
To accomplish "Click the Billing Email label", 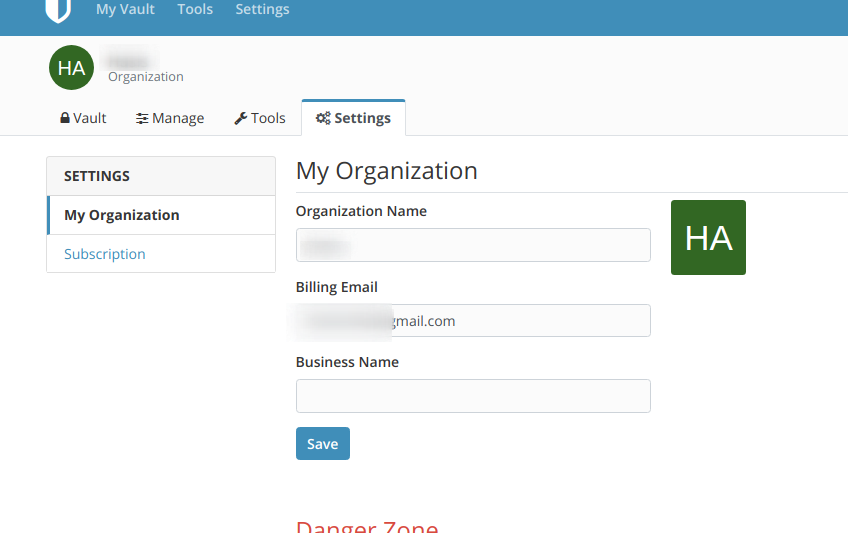I will click(336, 287).
